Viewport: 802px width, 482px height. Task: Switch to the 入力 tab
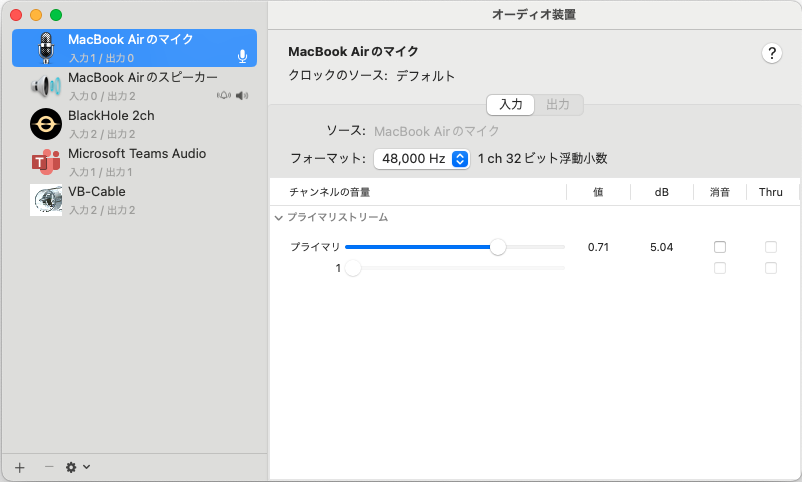(x=510, y=105)
